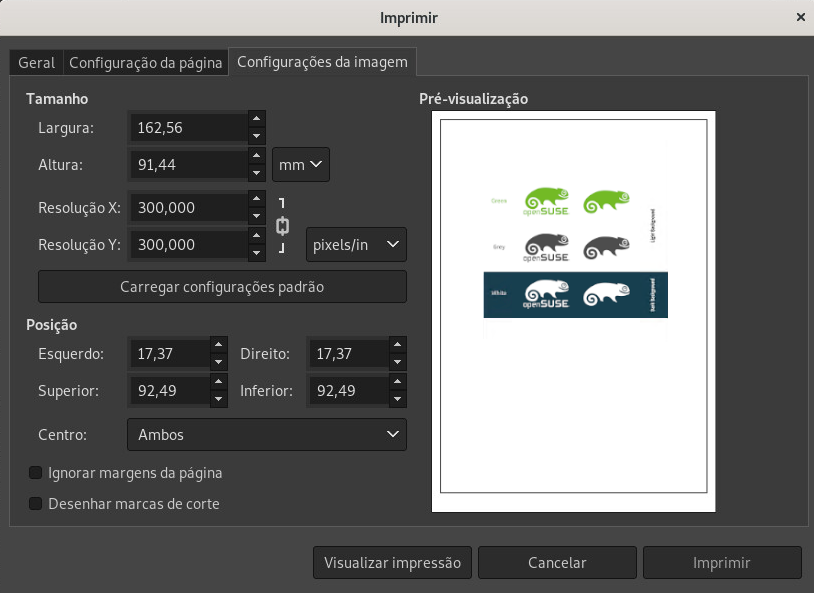The width and height of the screenshot is (814, 593).
Task: Decrease Resolução X with down arrow
Action: (x=256, y=216)
